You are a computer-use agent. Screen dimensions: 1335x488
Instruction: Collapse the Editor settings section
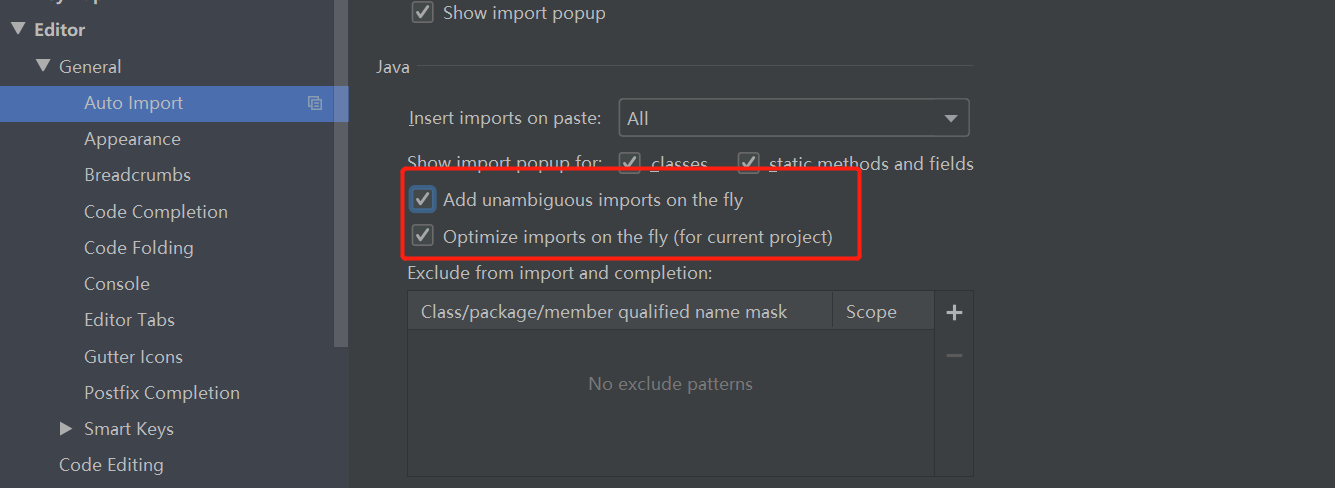coord(17,30)
